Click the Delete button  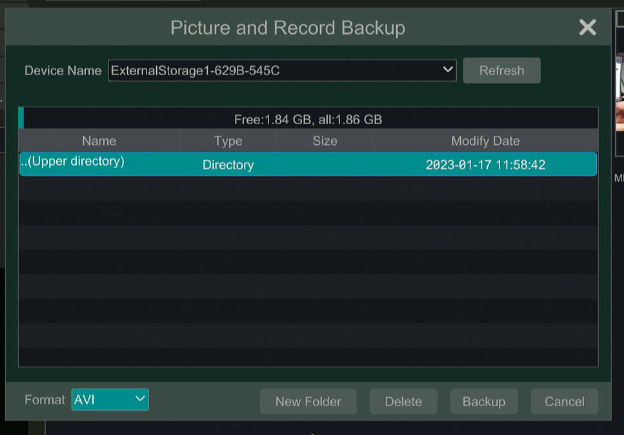(403, 401)
